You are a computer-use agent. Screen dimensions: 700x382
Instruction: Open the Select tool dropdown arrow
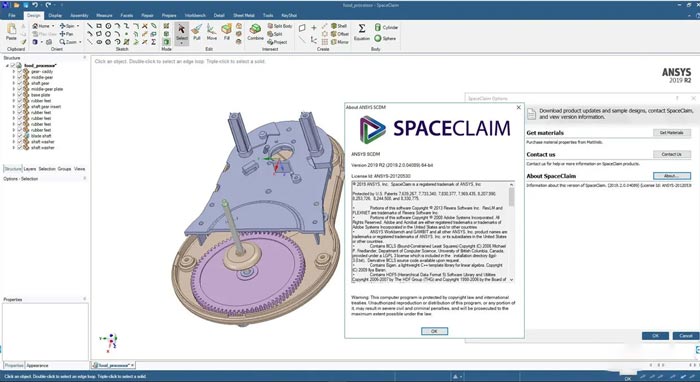pos(181,43)
